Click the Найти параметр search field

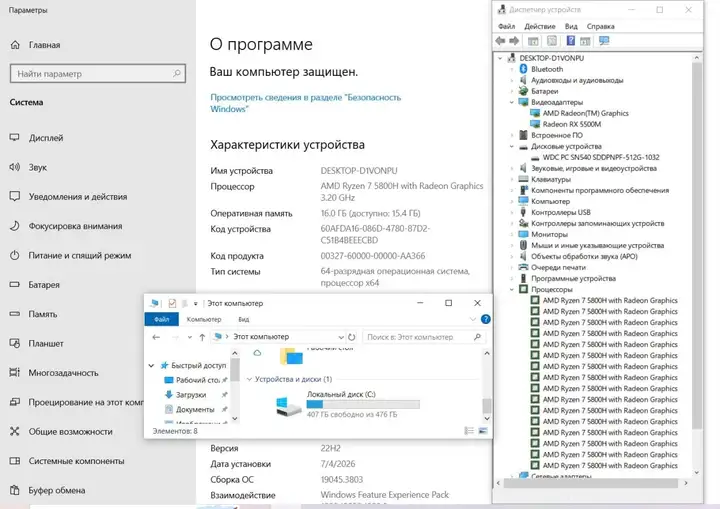point(98,74)
